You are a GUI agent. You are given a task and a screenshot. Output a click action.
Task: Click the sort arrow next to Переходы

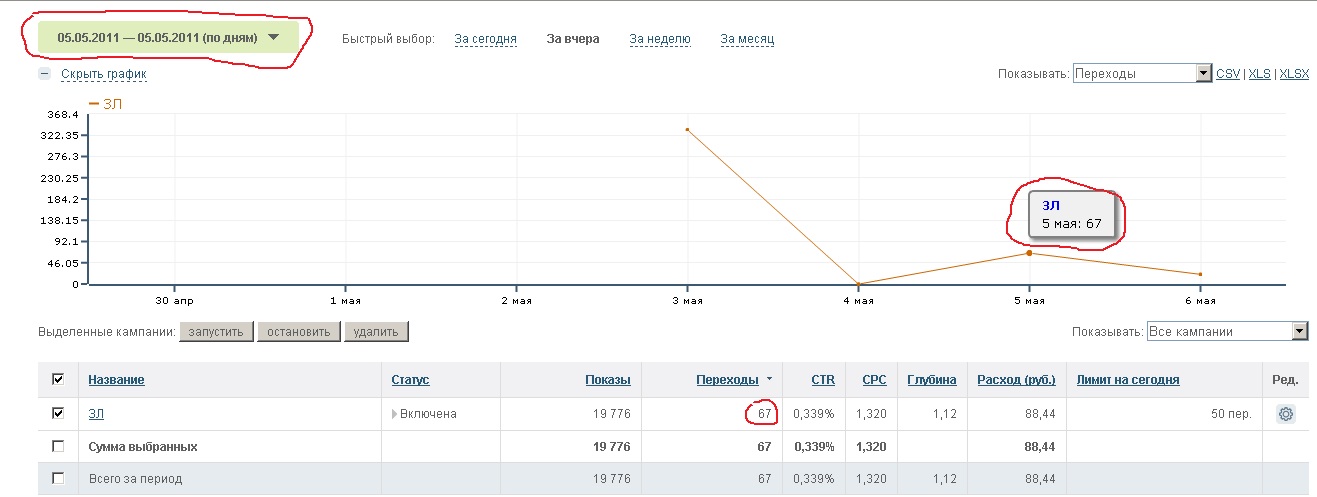point(769,380)
